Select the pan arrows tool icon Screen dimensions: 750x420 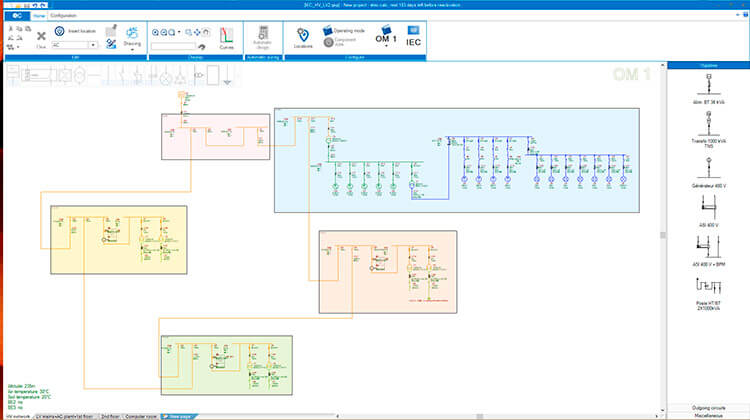[x=197, y=33]
